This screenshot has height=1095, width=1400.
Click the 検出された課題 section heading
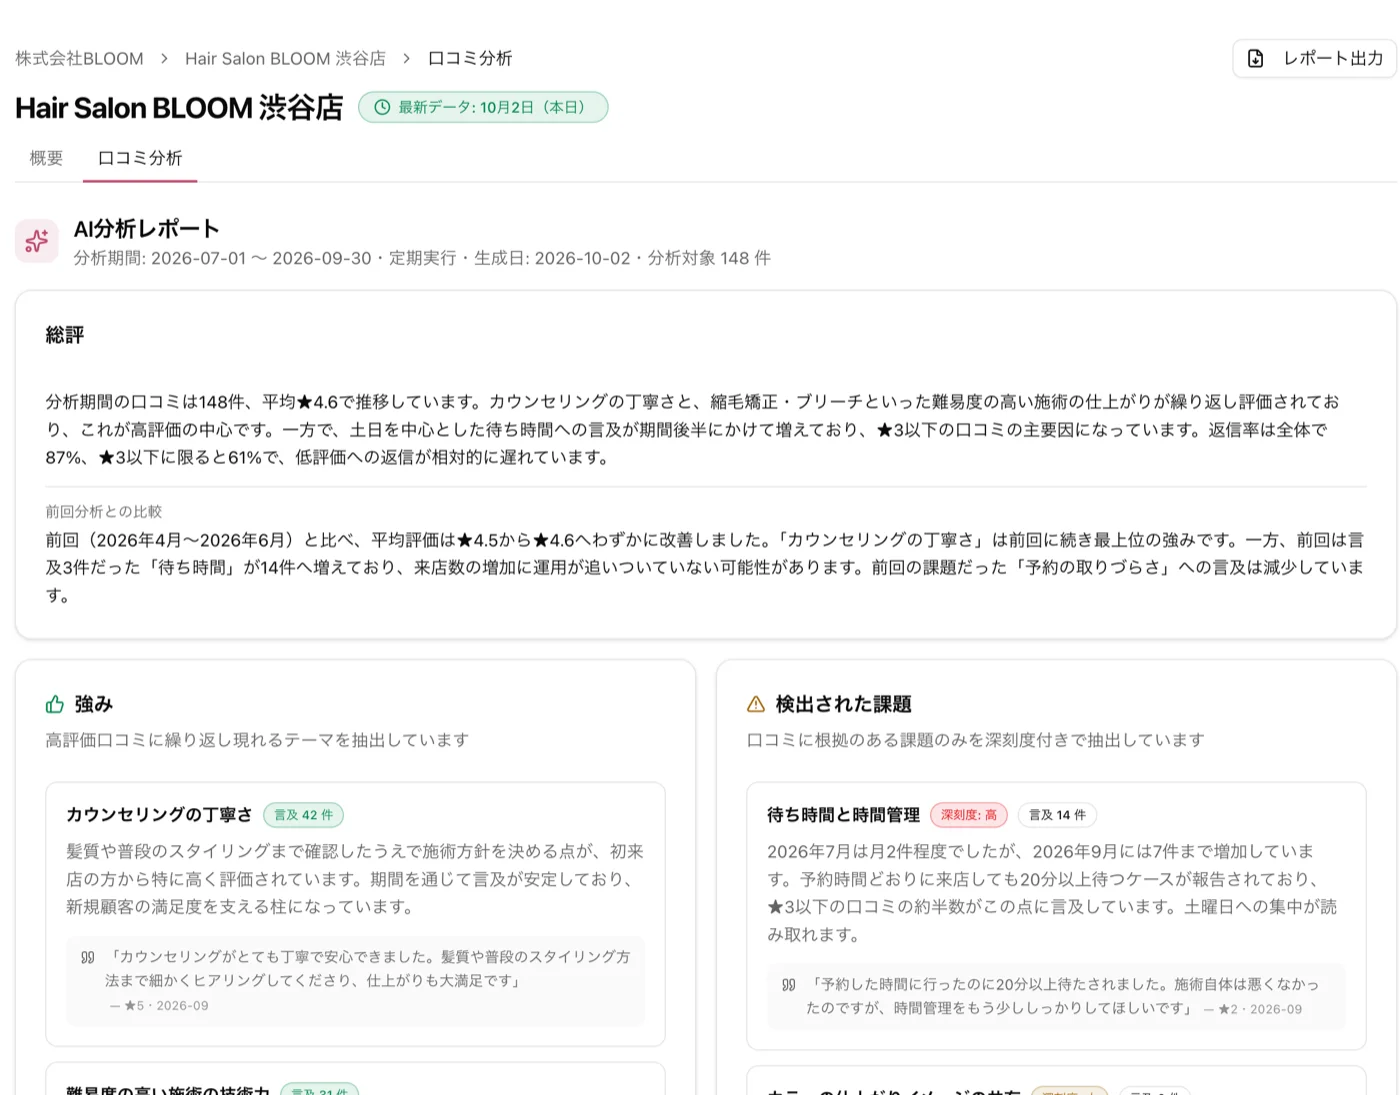coord(843,704)
